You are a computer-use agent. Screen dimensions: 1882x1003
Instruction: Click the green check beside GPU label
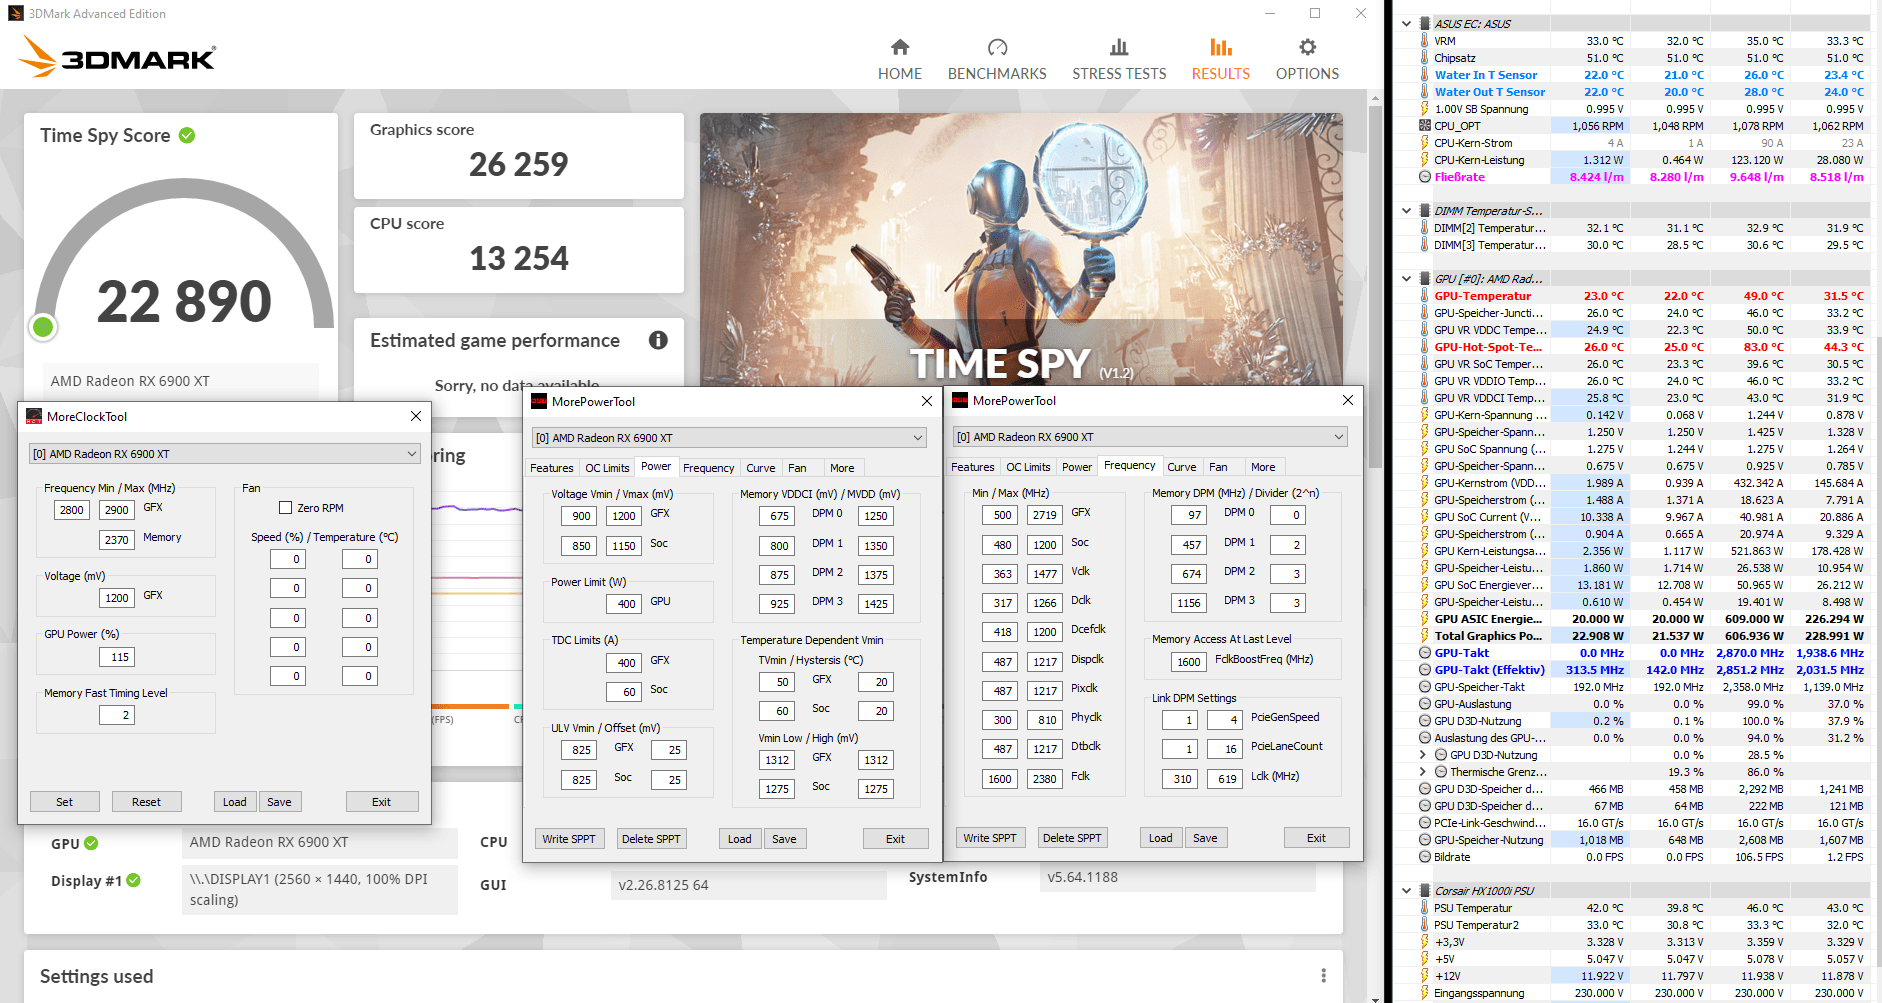(91, 843)
